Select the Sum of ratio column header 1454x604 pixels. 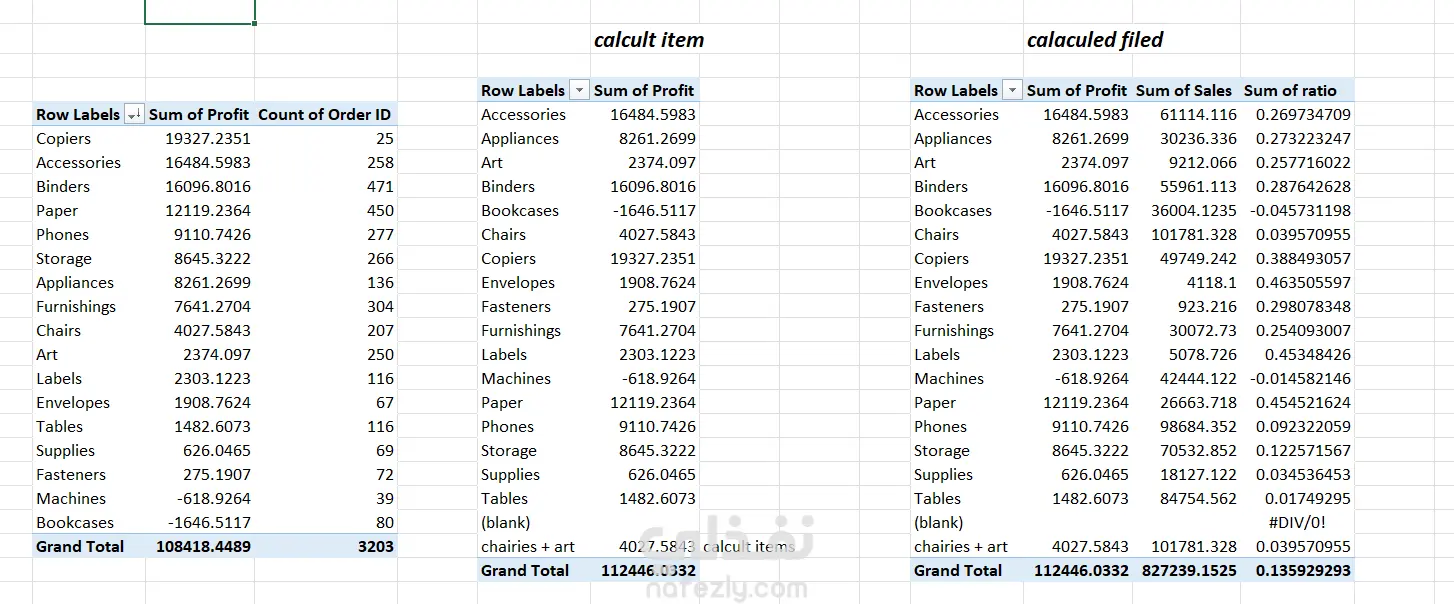pyautogui.click(x=1290, y=90)
